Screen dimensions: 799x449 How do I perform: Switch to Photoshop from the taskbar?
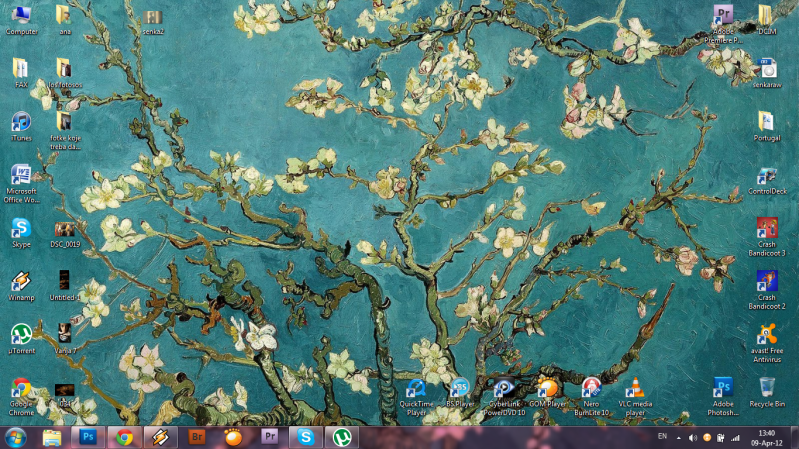pyautogui.click(x=88, y=437)
